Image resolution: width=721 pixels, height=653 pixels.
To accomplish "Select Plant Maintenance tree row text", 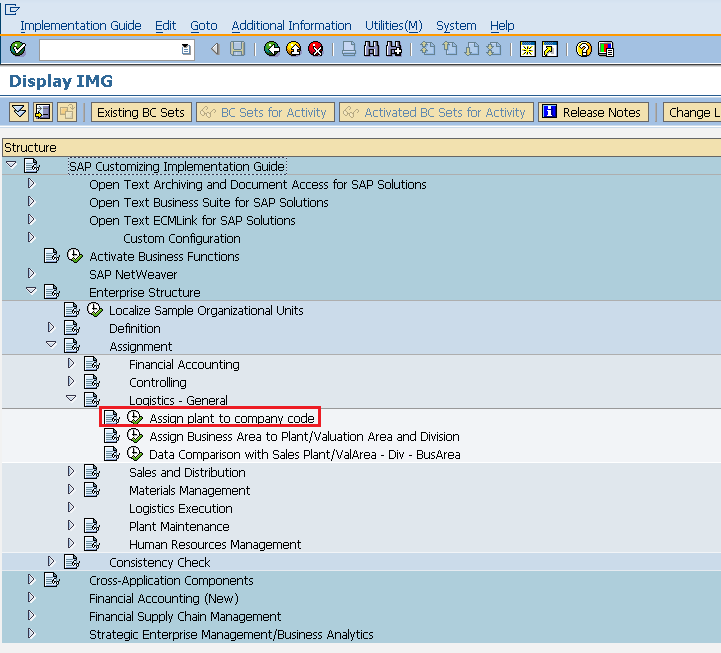I will (x=179, y=527).
